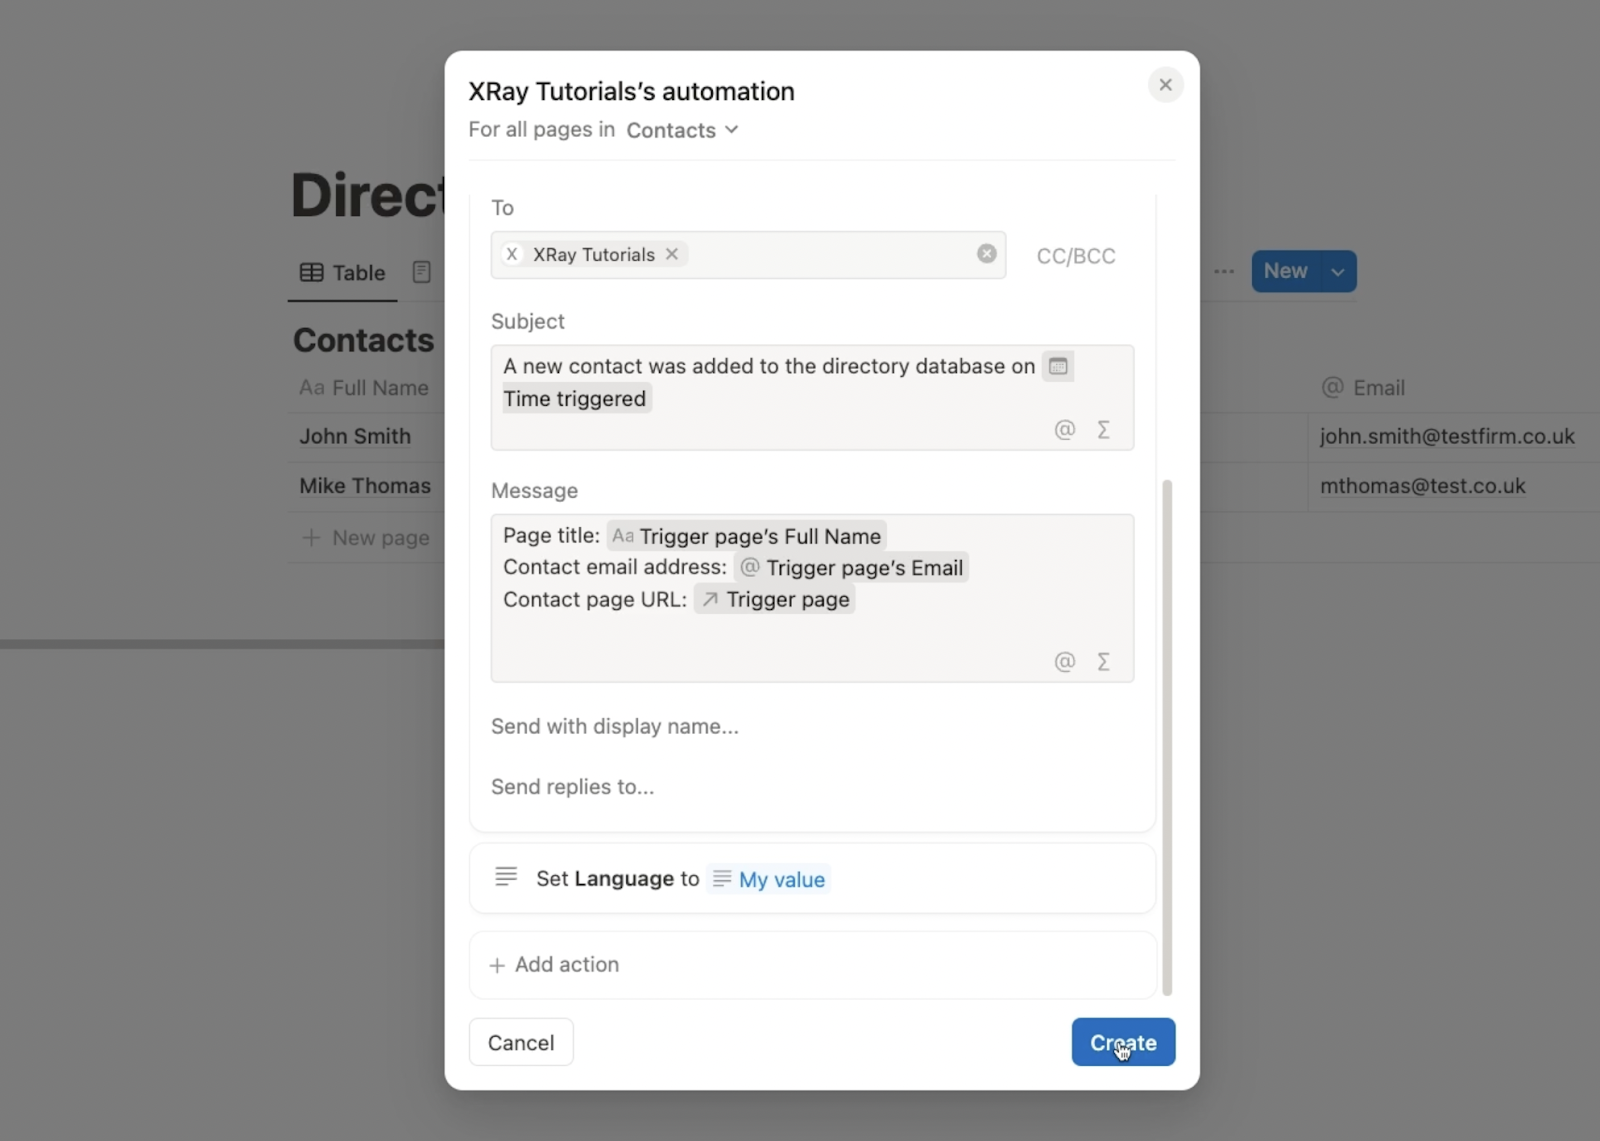Click john.smith@testfirm.co.uk email cell
Screen dimensions: 1600x1141
(1447, 437)
